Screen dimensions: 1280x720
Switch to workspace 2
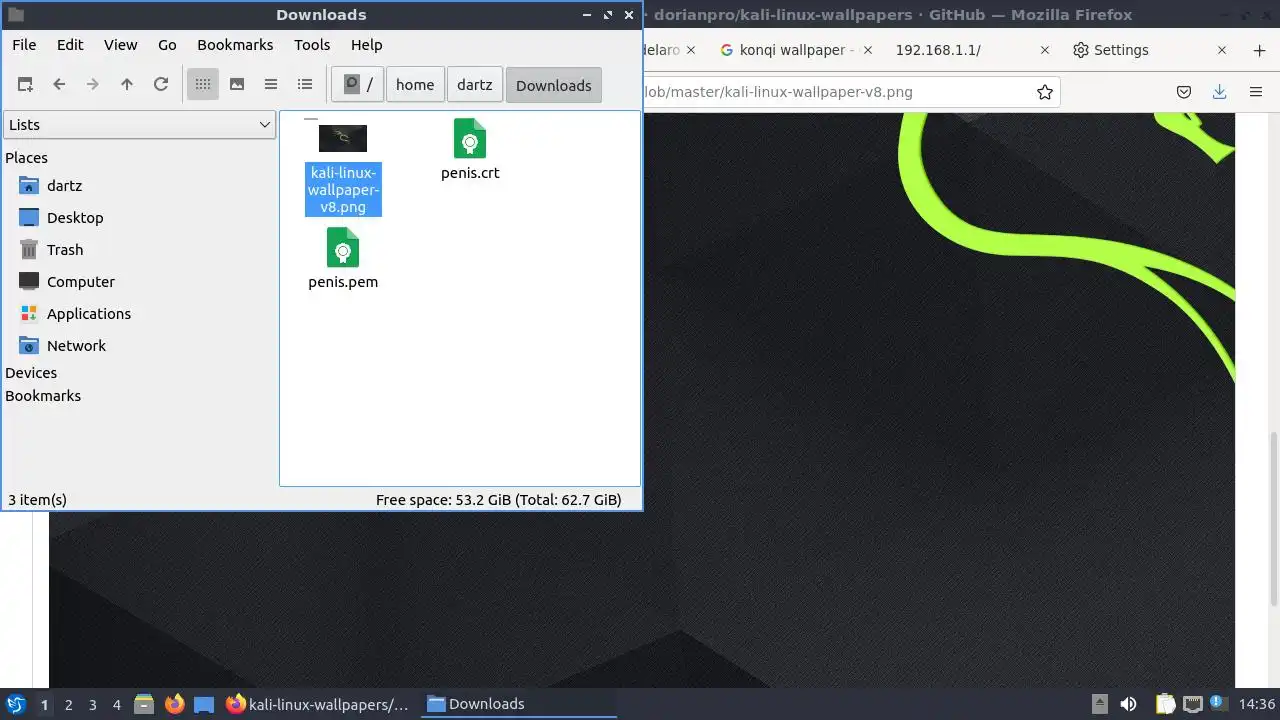pyautogui.click(x=68, y=704)
